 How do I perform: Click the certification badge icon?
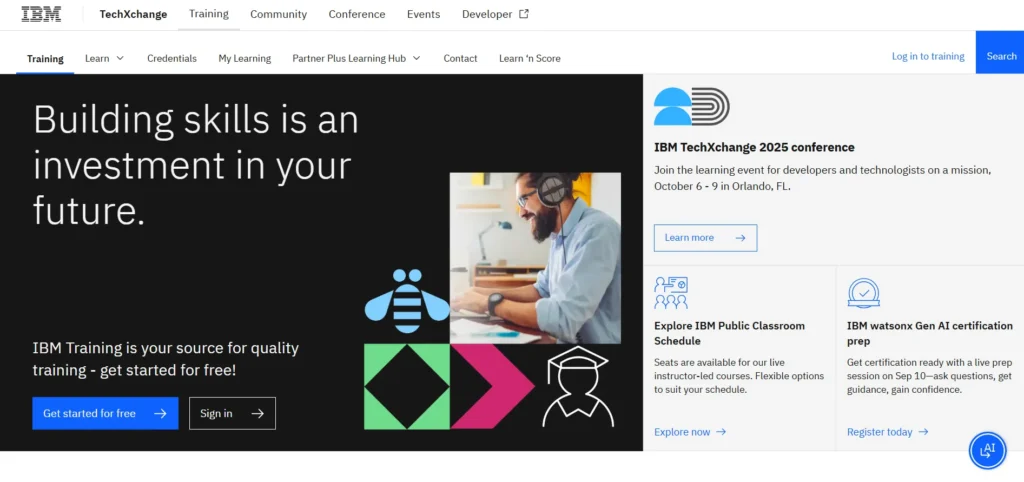click(x=863, y=293)
